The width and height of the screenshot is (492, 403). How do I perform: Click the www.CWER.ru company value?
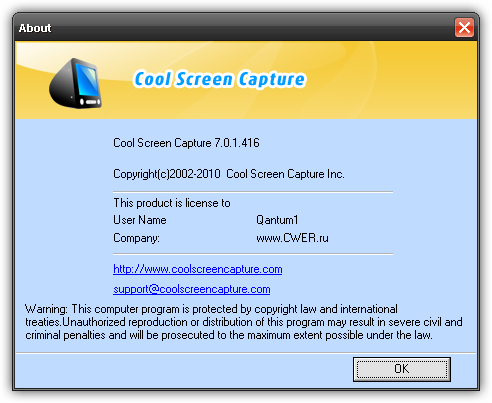click(292, 238)
